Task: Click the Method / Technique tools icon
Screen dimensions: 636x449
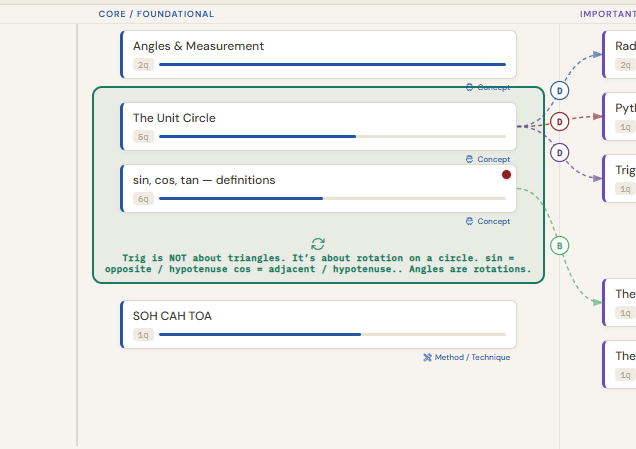Action: tap(428, 357)
